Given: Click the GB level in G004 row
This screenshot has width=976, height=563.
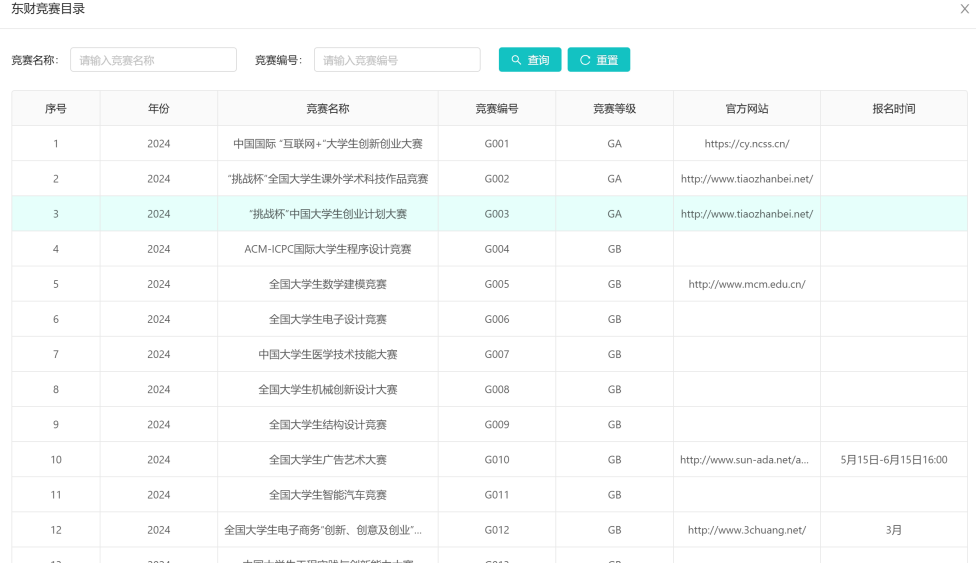Looking at the screenshot, I should tap(614, 249).
